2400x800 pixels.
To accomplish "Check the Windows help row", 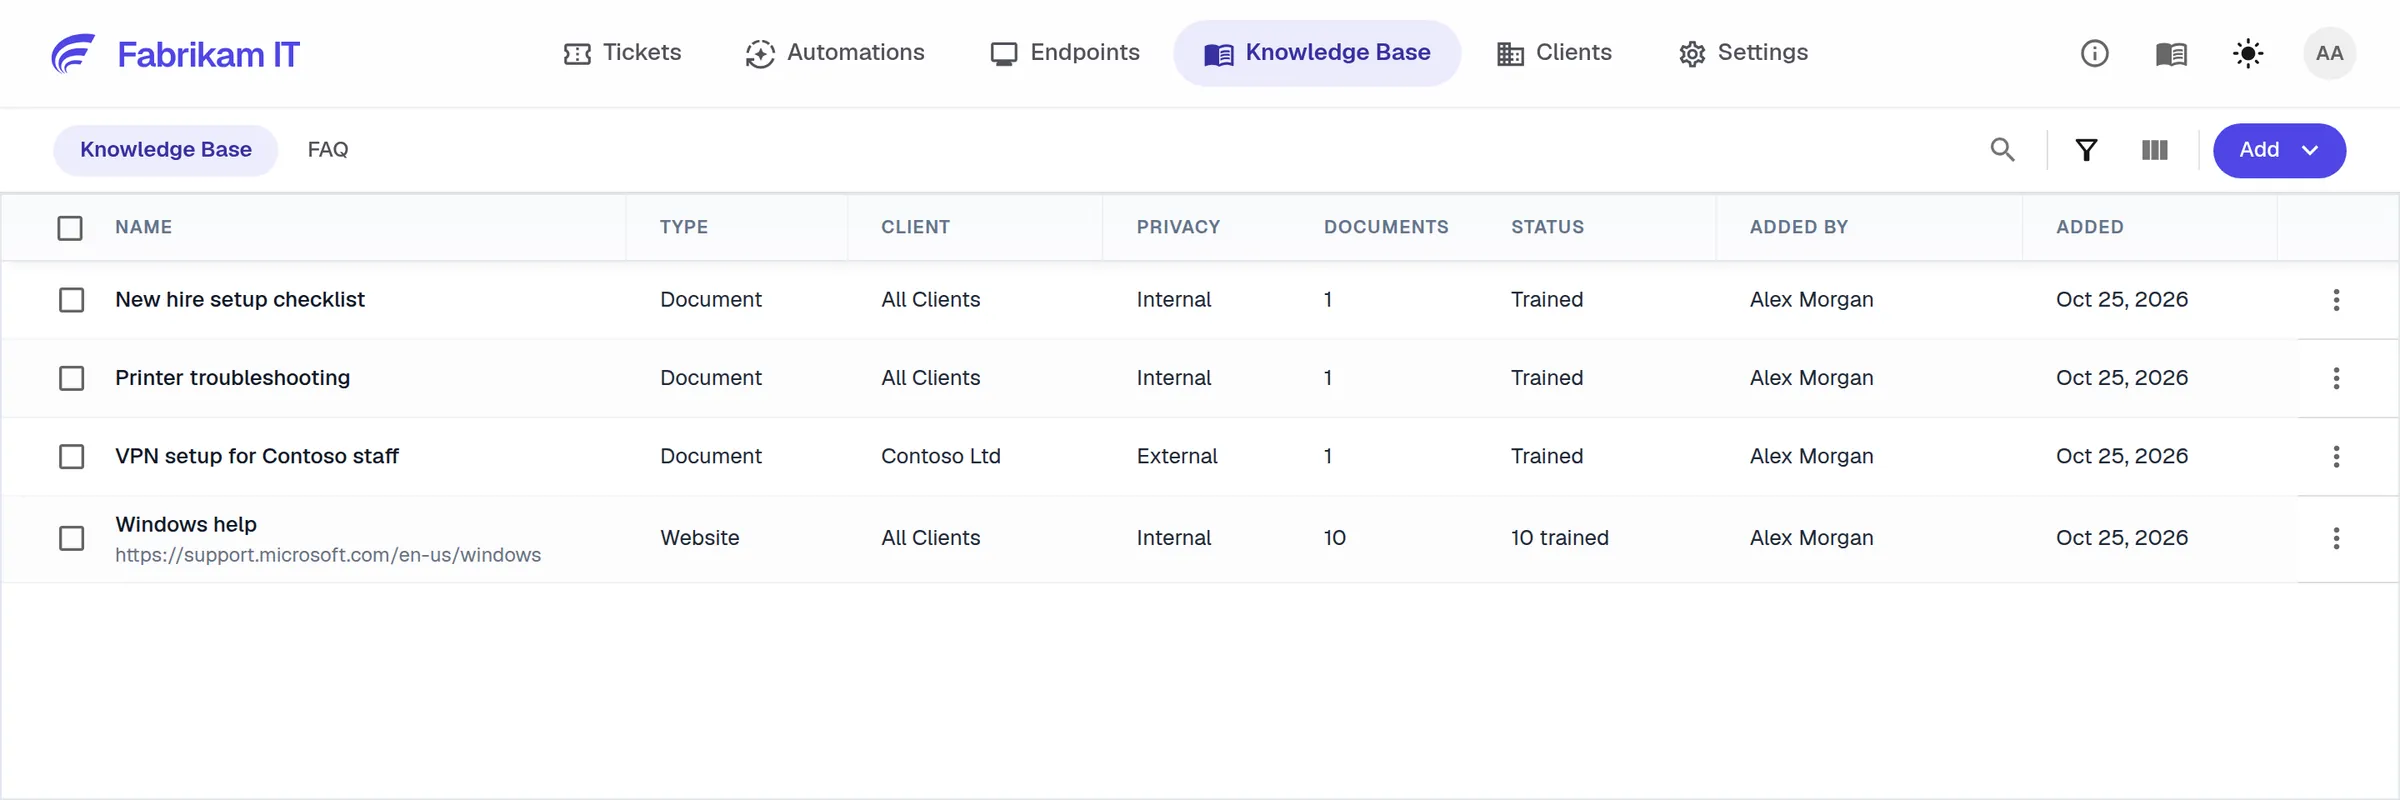I will pyautogui.click(x=71, y=538).
